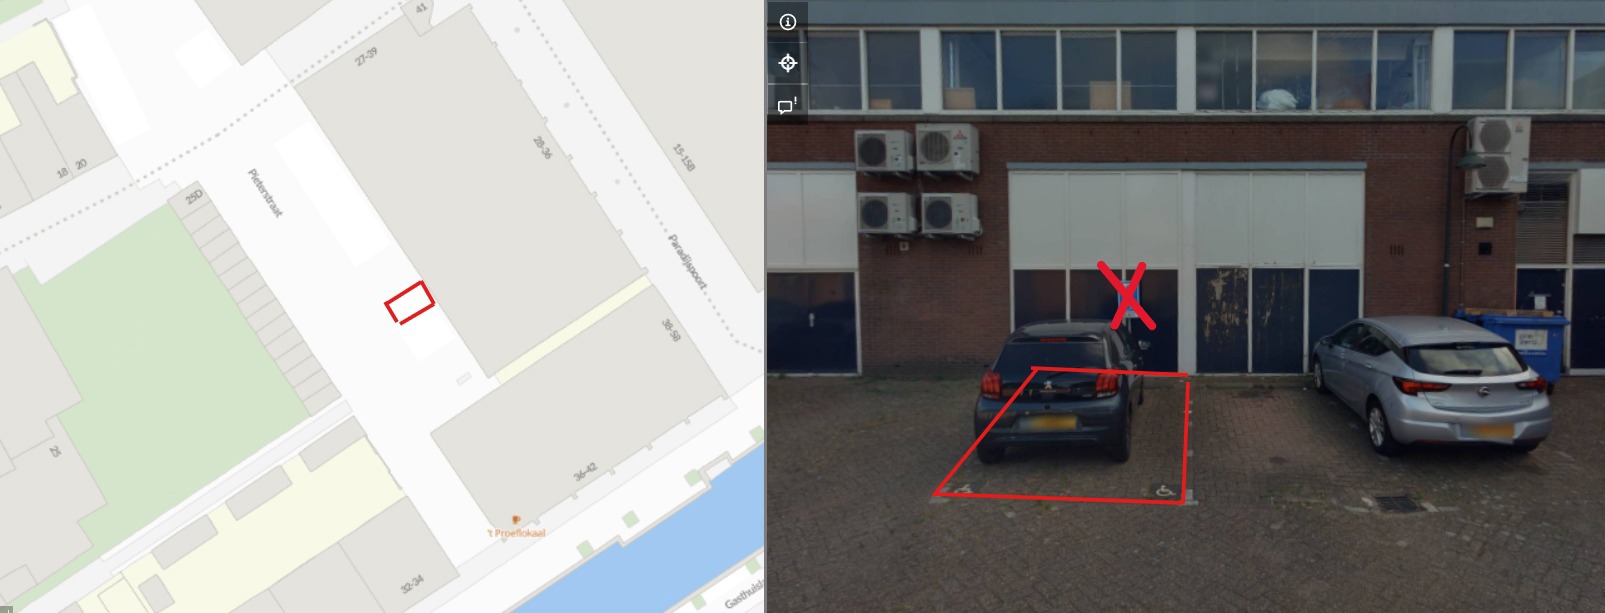
Task: Click house number label 28-36
Action: click(542, 148)
